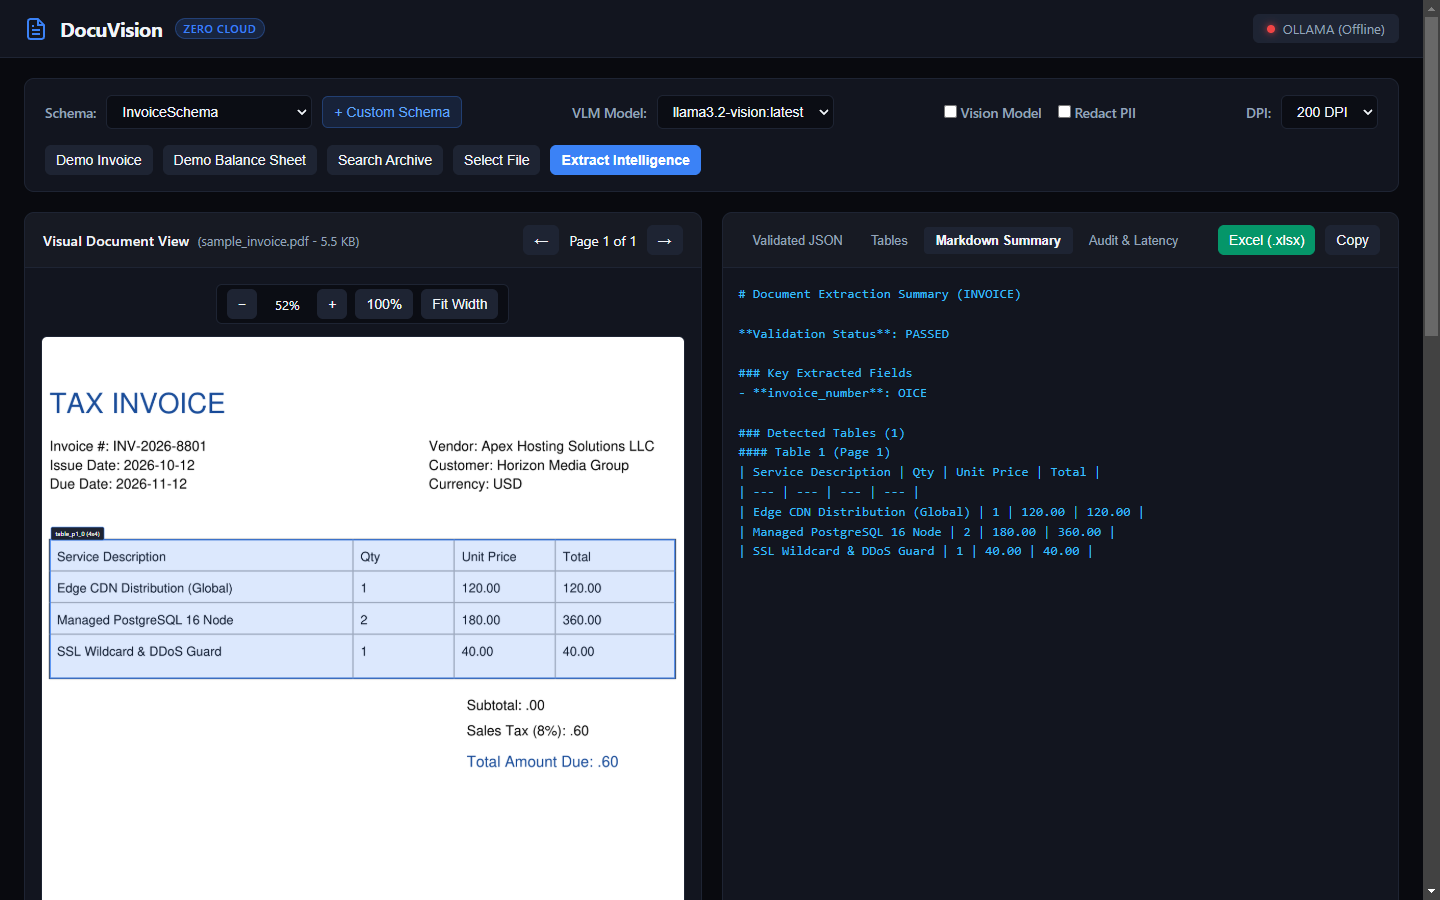Zoom in with the plus button
The width and height of the screenshot is (1440, 900).
point(332,304)
